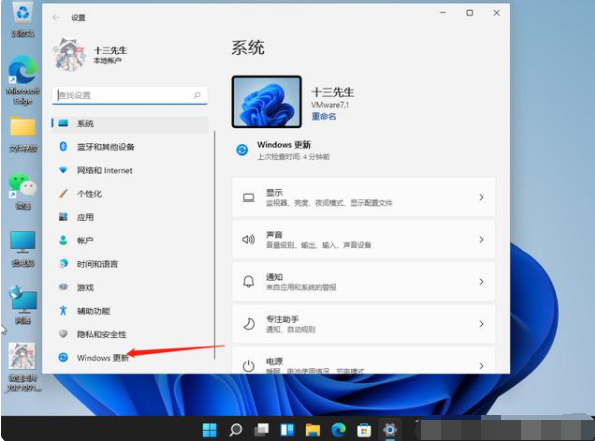Select 辅助功能 sidebar item
Image resolution: width=595 pixels, height=441 pixels.
(130, 310)
